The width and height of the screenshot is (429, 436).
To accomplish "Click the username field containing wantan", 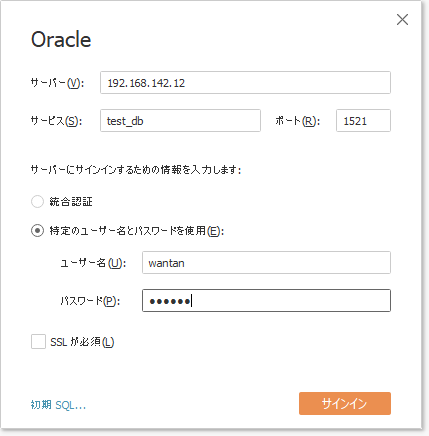I will pos(266,263).
